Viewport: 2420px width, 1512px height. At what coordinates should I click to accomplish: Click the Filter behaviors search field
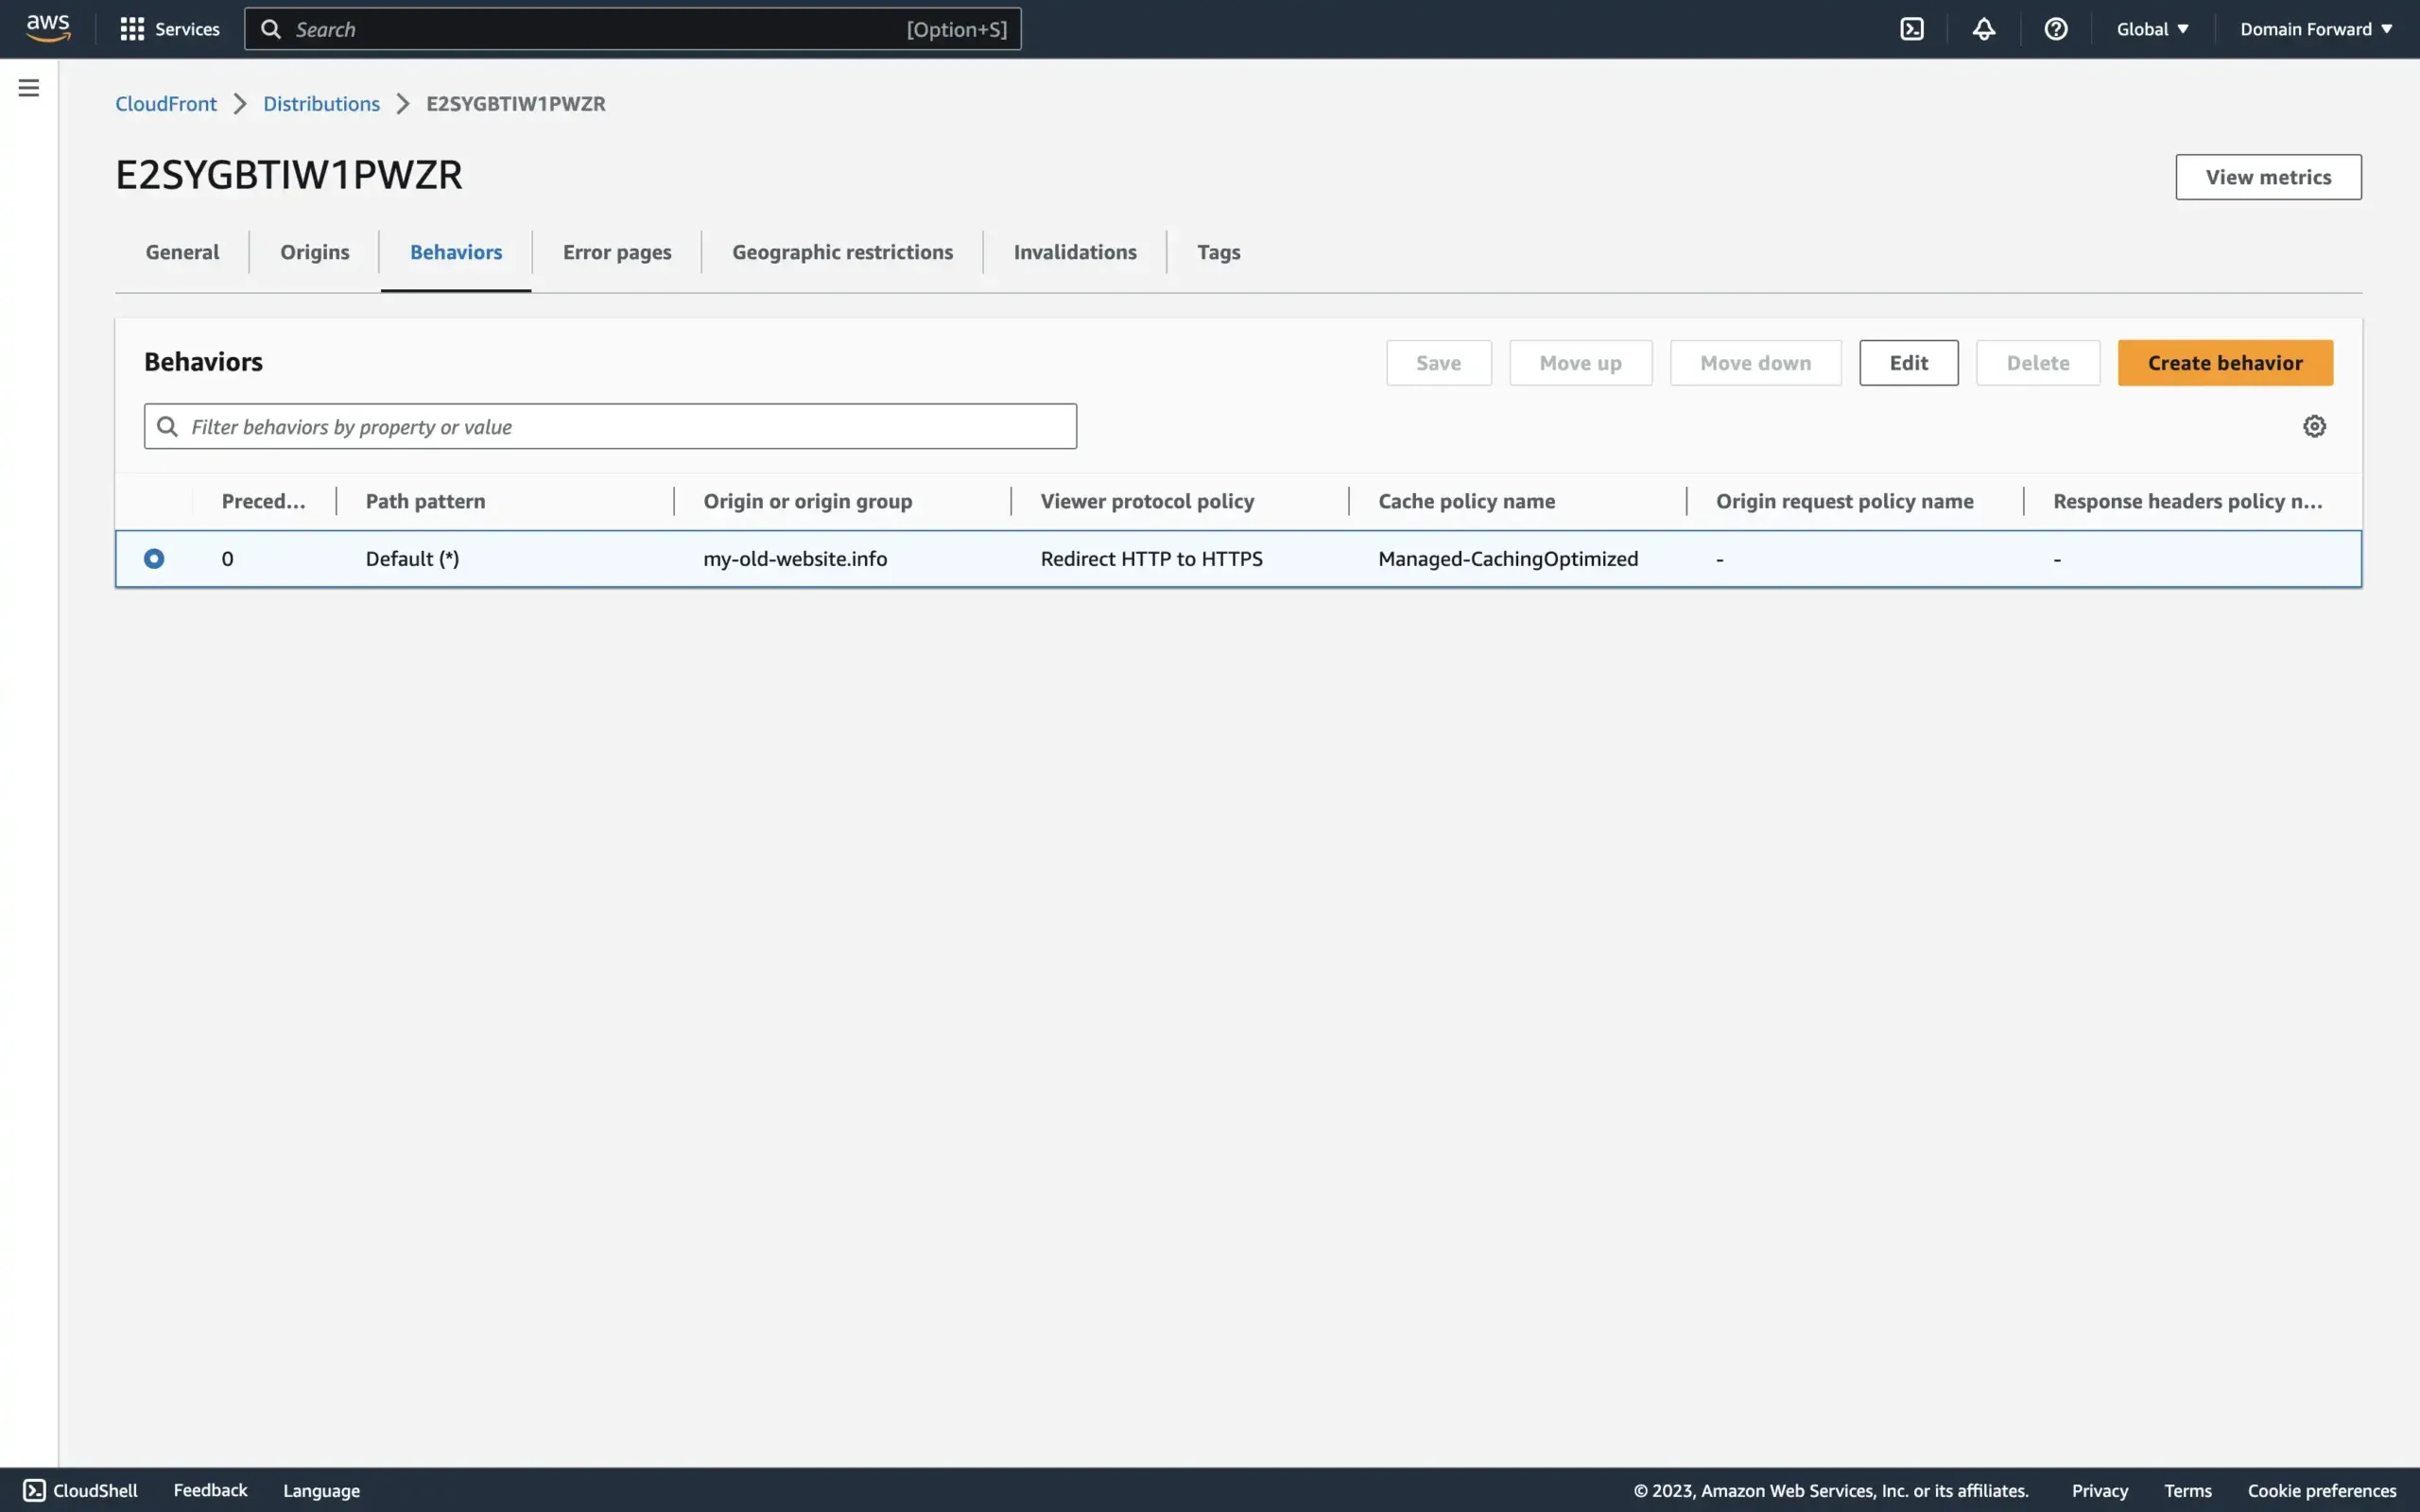(609, 425)
